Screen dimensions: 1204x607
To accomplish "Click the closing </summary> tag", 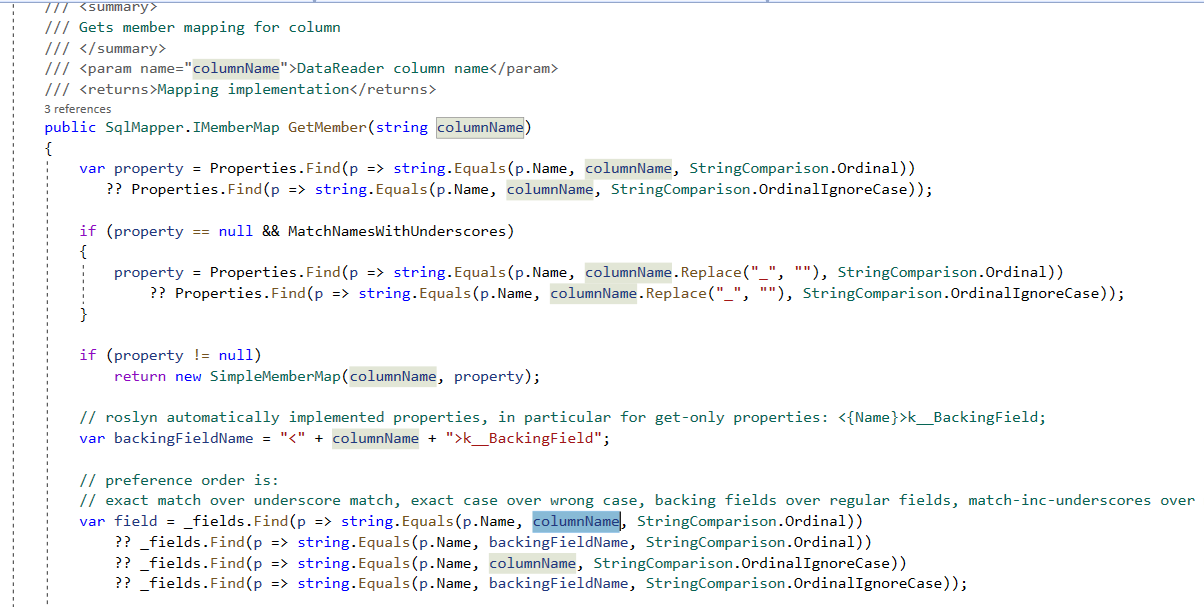I will click(122, 48).
